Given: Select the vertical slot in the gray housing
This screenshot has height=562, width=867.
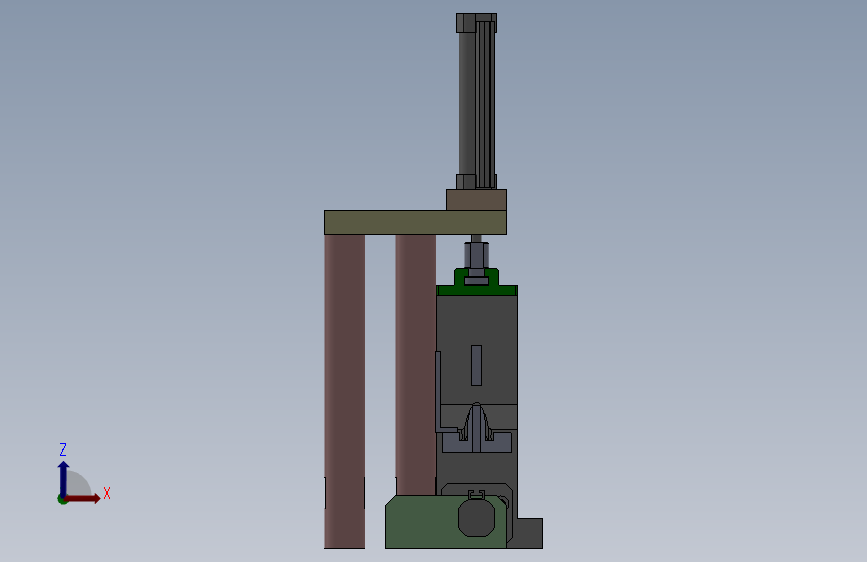Looking at the screenshot, I should click(476, 365).
